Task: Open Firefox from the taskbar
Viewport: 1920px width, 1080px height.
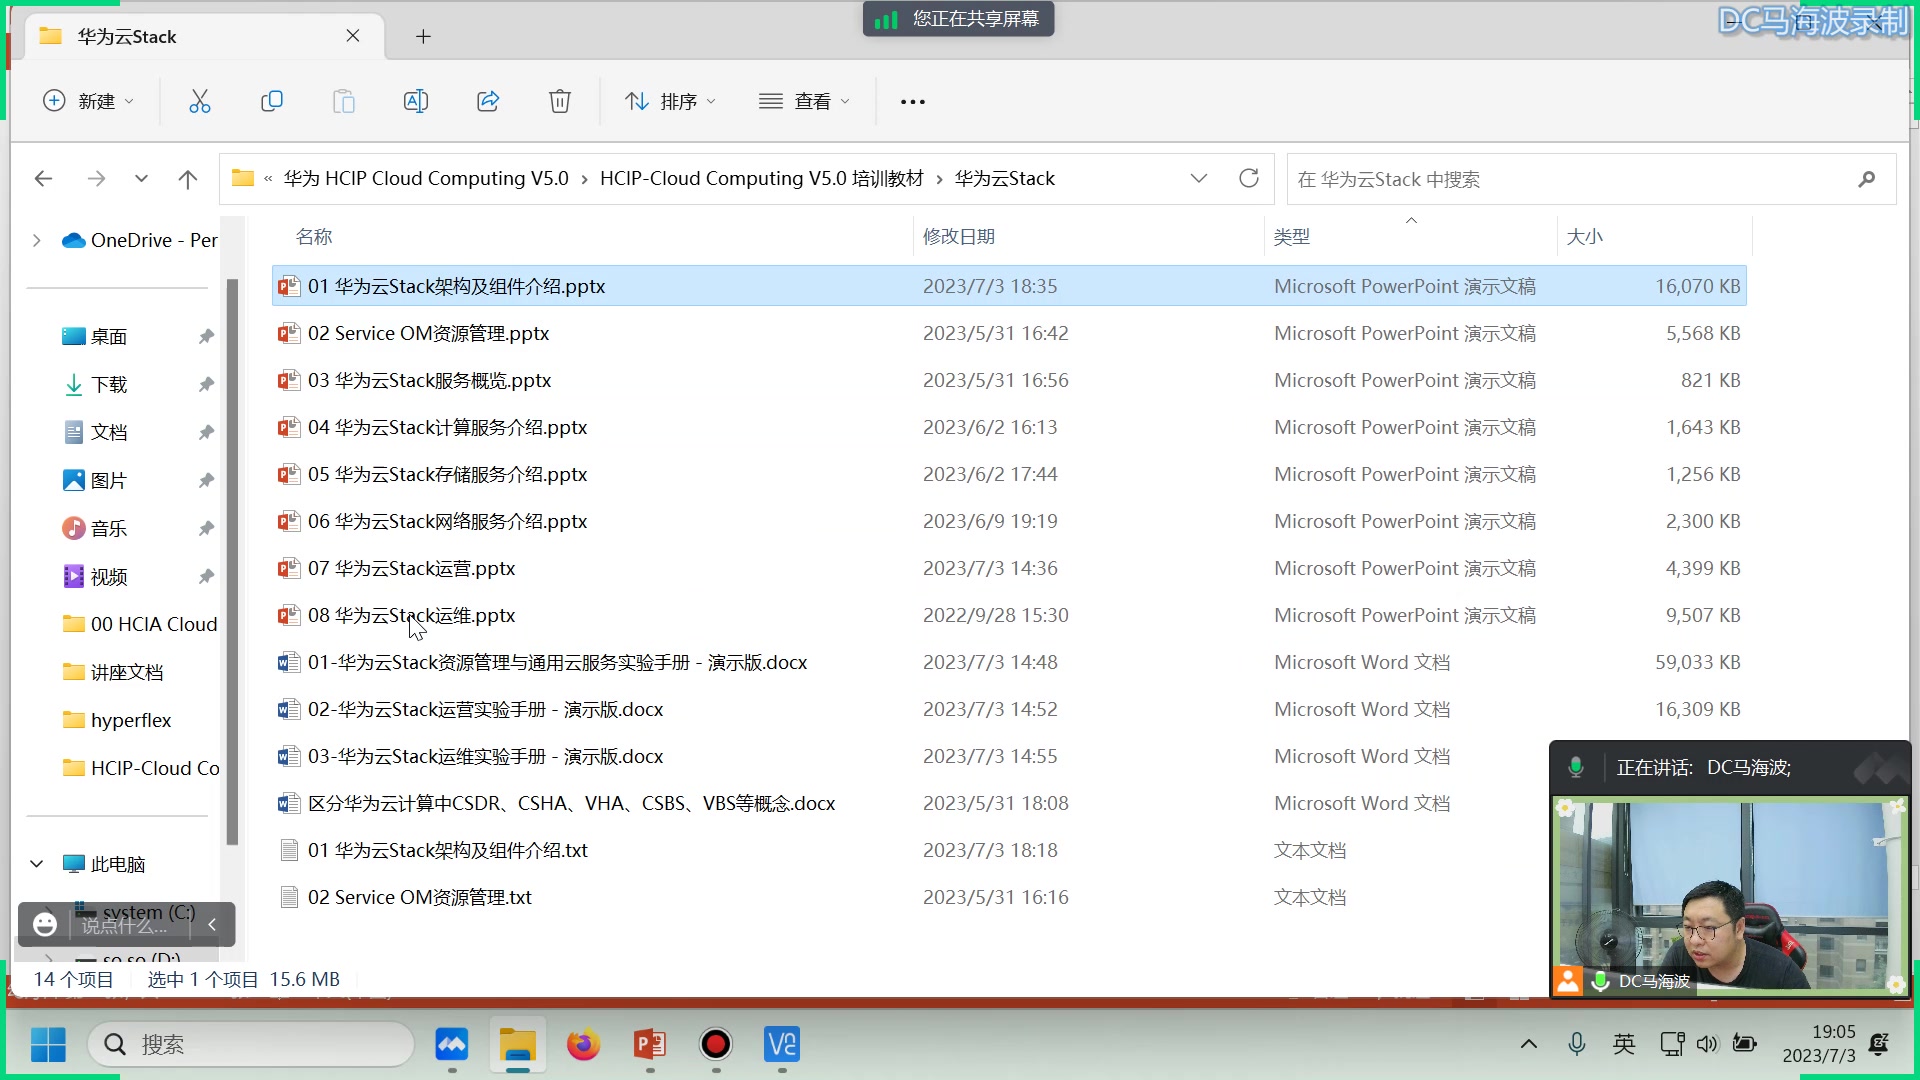Action: click(x=584, y=1045)
